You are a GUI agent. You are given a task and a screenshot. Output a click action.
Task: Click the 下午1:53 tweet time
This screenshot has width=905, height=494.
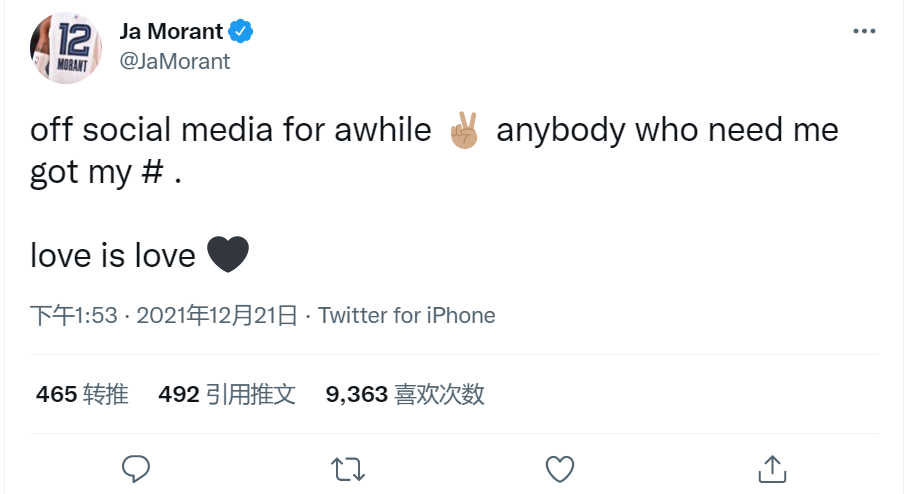click(74, 316)
